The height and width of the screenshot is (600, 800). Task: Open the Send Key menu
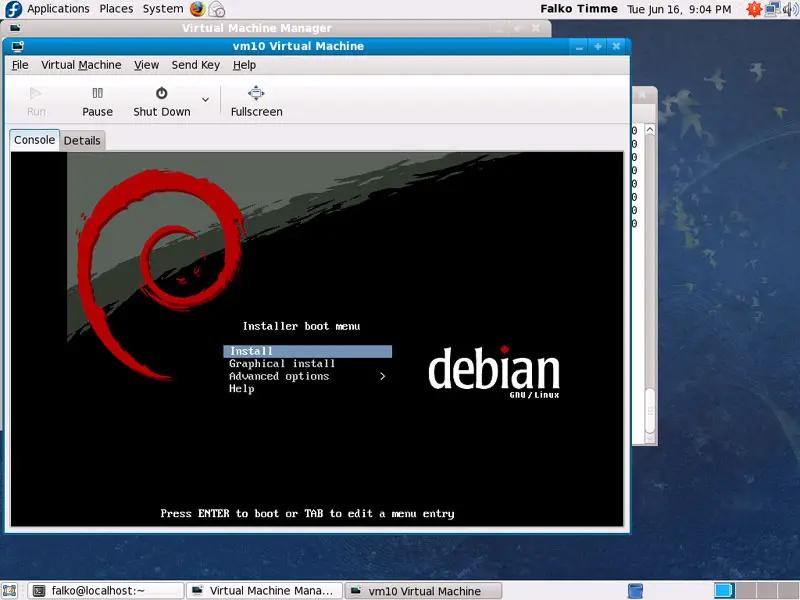(x=196, y=65)
